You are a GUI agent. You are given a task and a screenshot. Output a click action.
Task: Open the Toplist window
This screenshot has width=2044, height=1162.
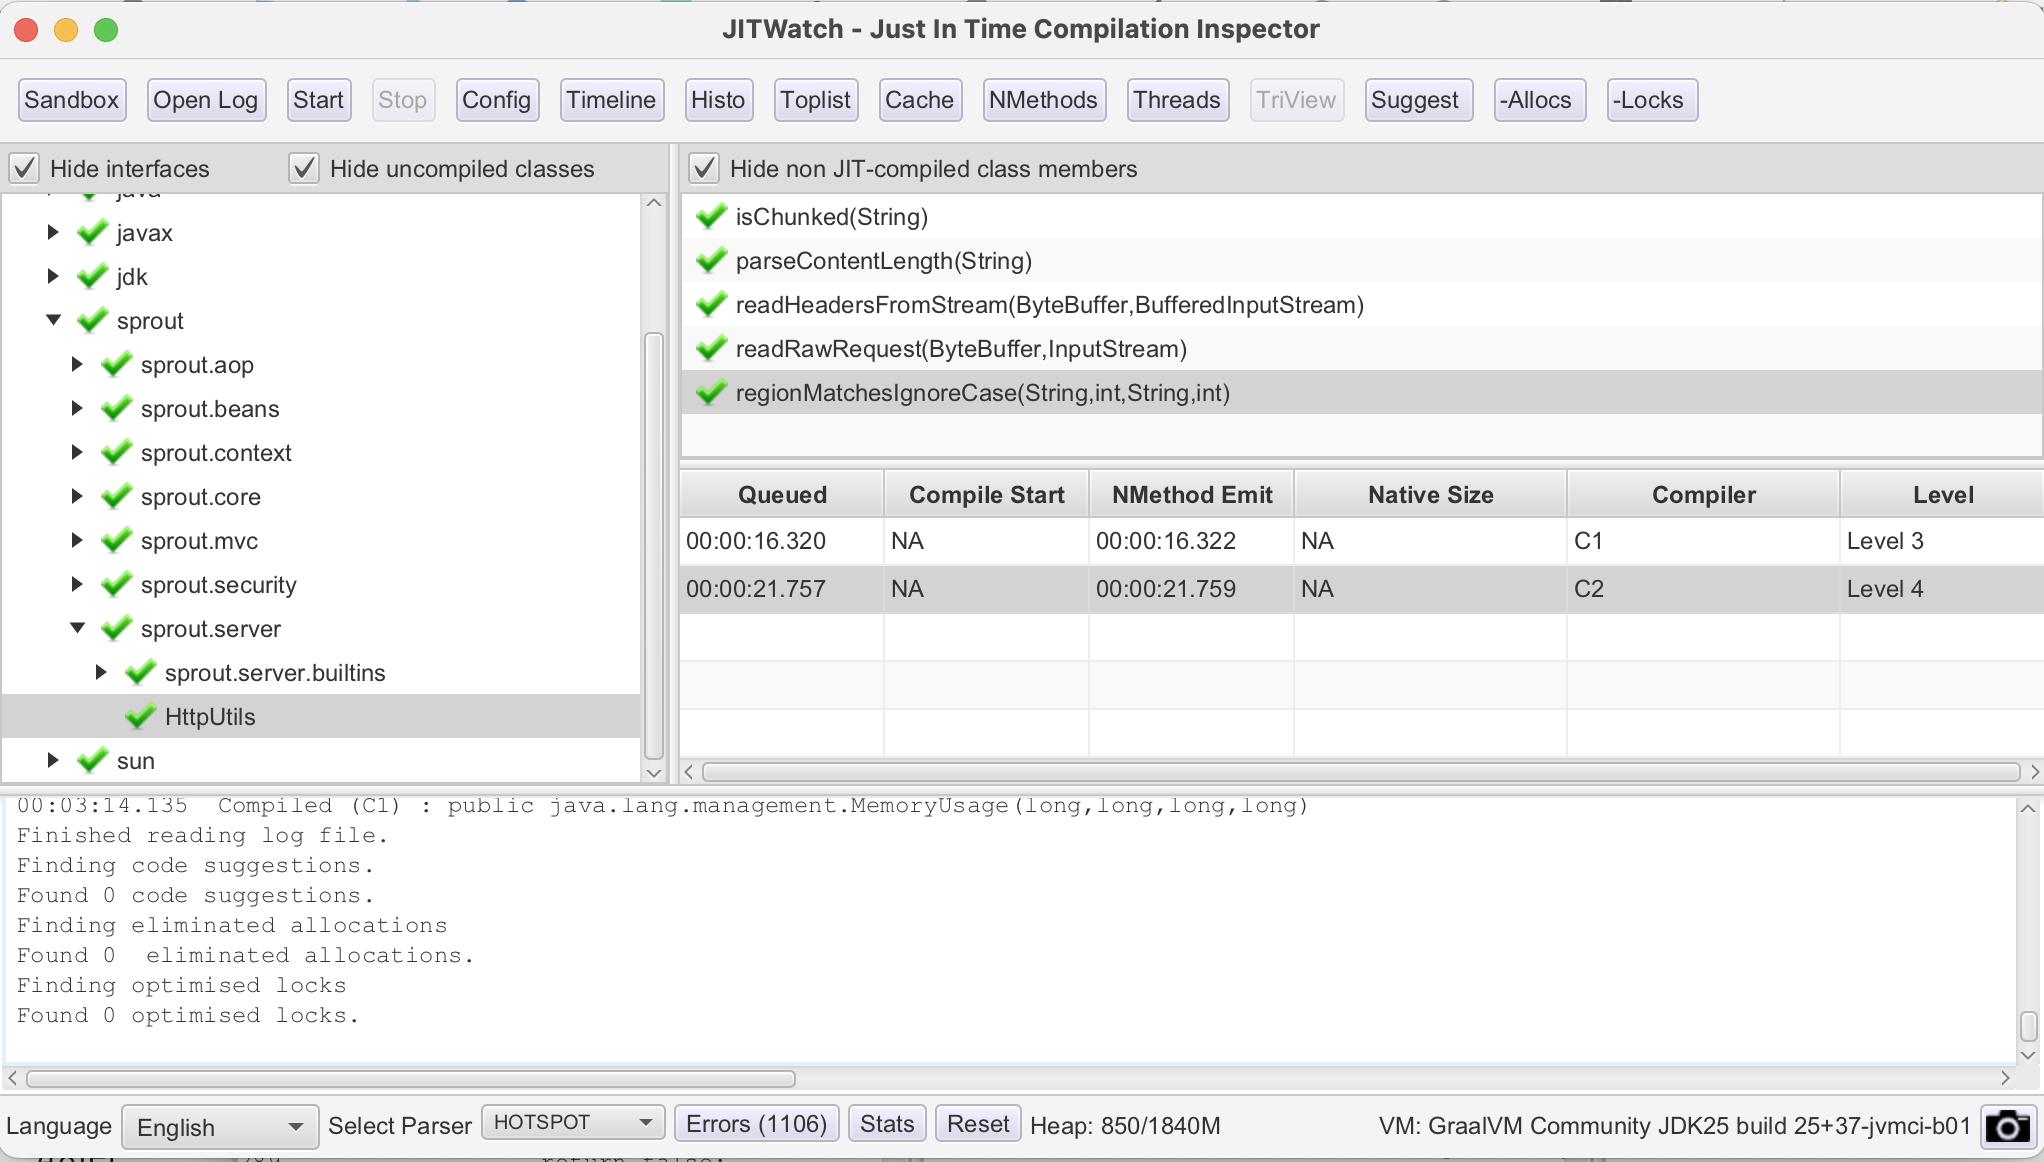click(815, 100)
